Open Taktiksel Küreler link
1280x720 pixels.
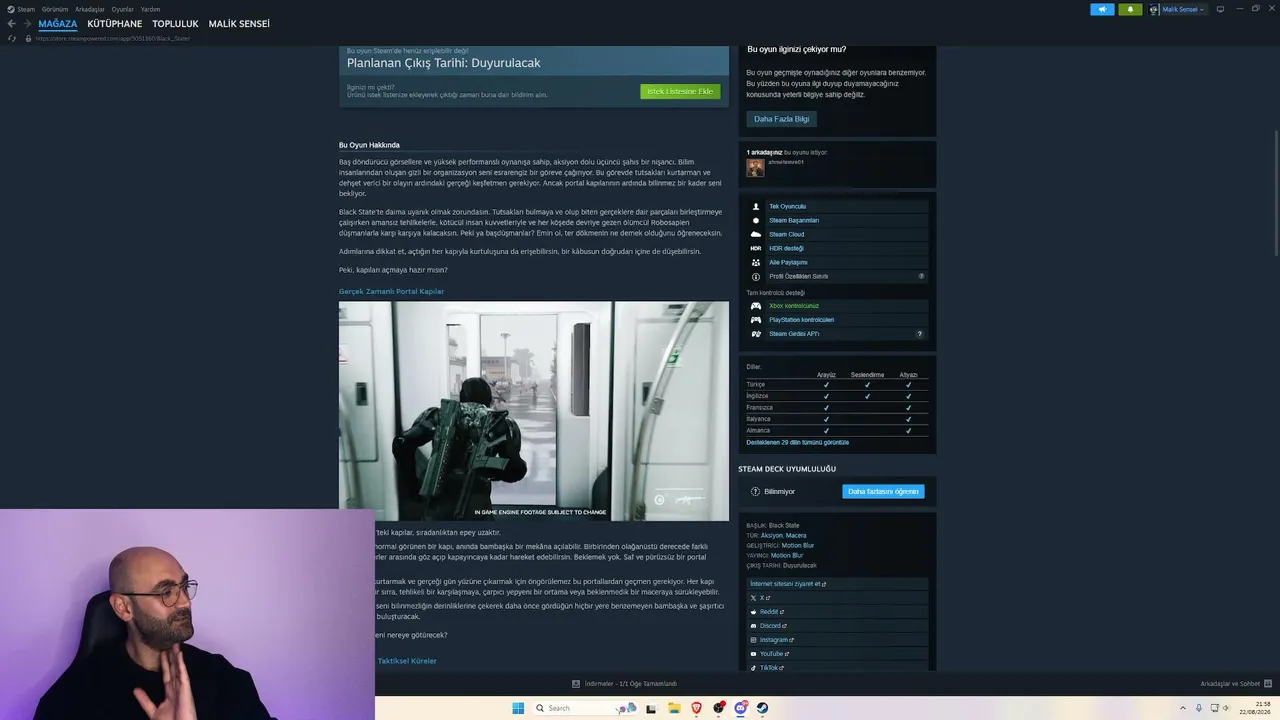(x=407, y=661)
